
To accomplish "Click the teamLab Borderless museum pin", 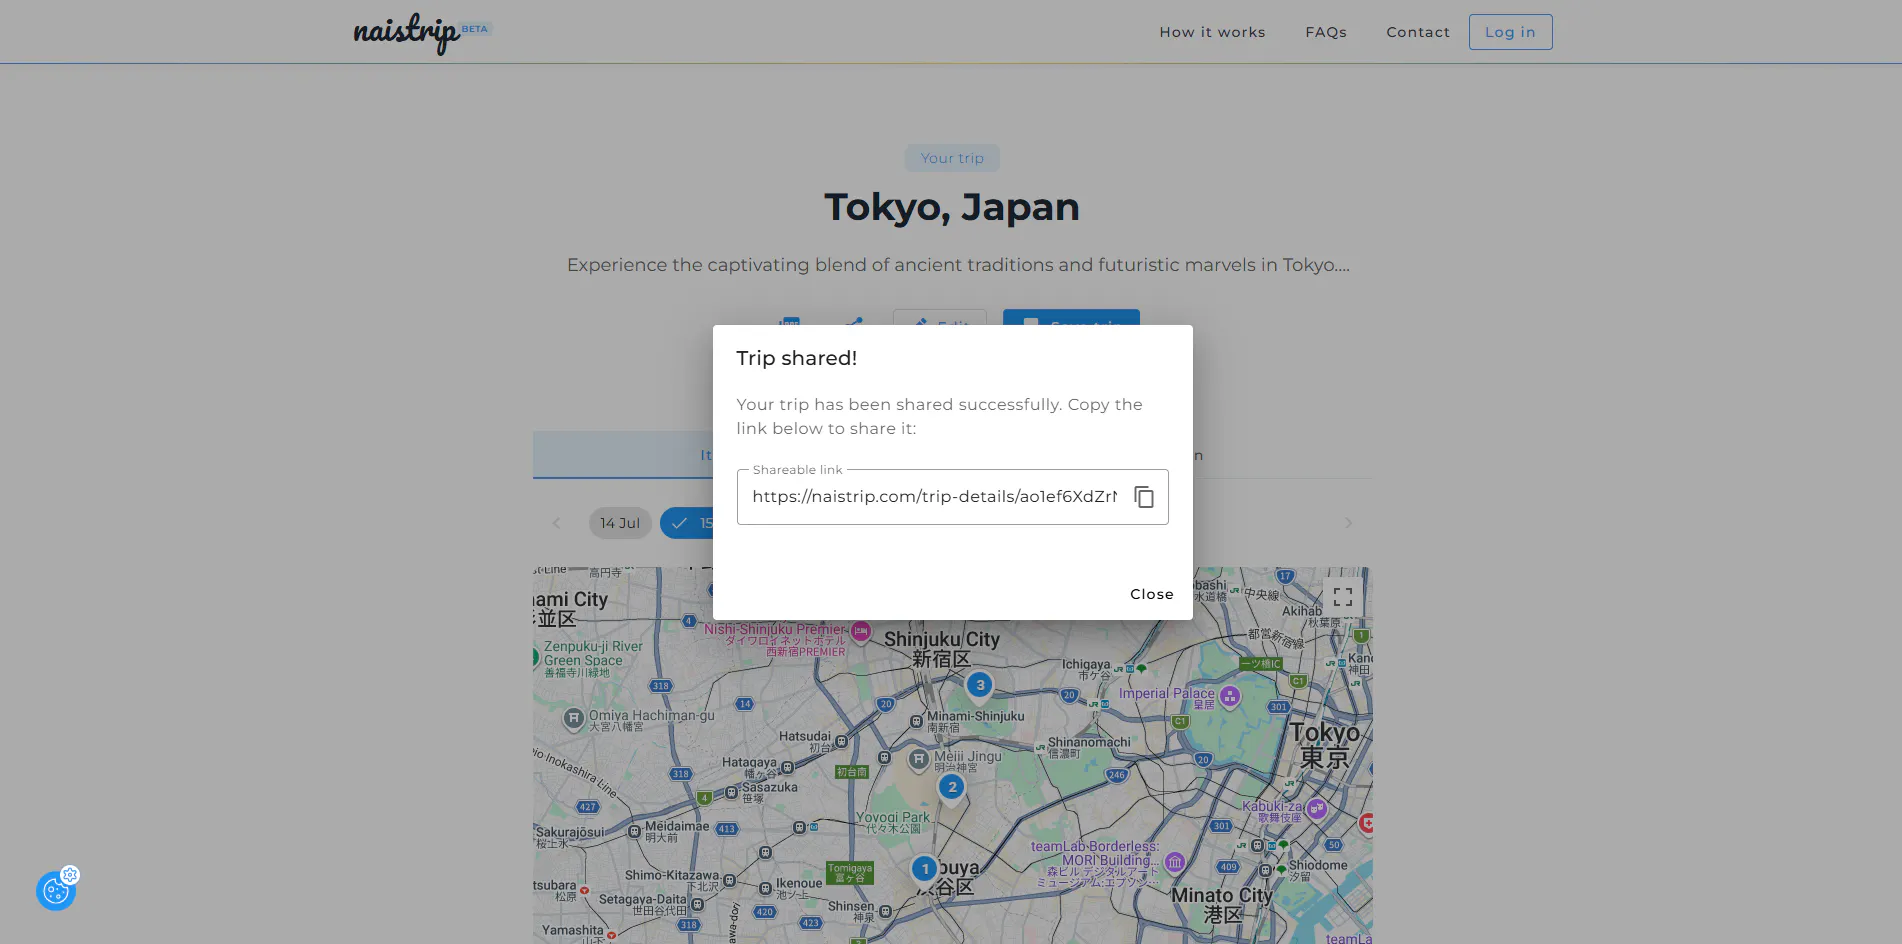I will tap(1175, 861).
